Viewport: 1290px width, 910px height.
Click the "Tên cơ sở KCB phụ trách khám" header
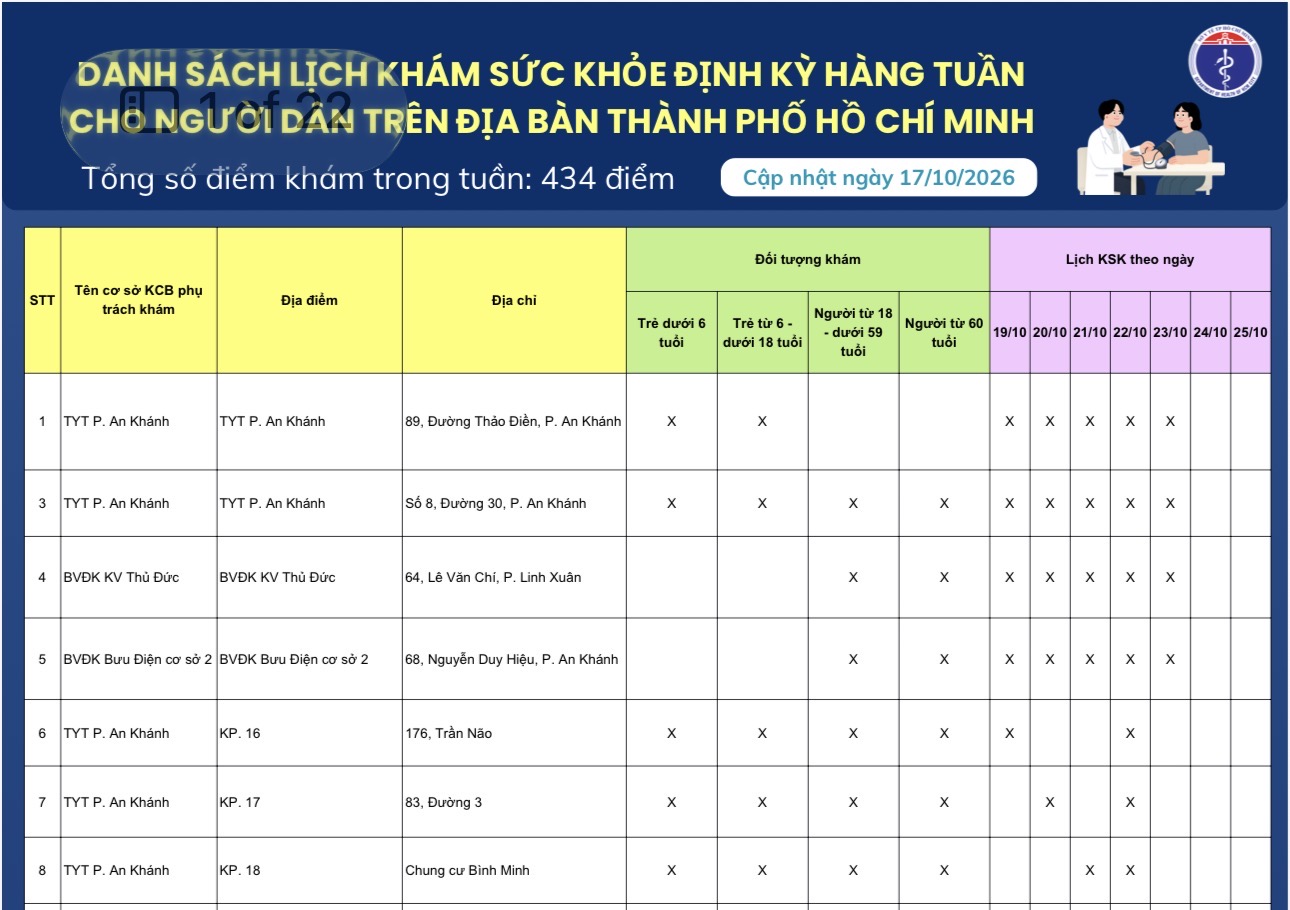click(139, 300)
